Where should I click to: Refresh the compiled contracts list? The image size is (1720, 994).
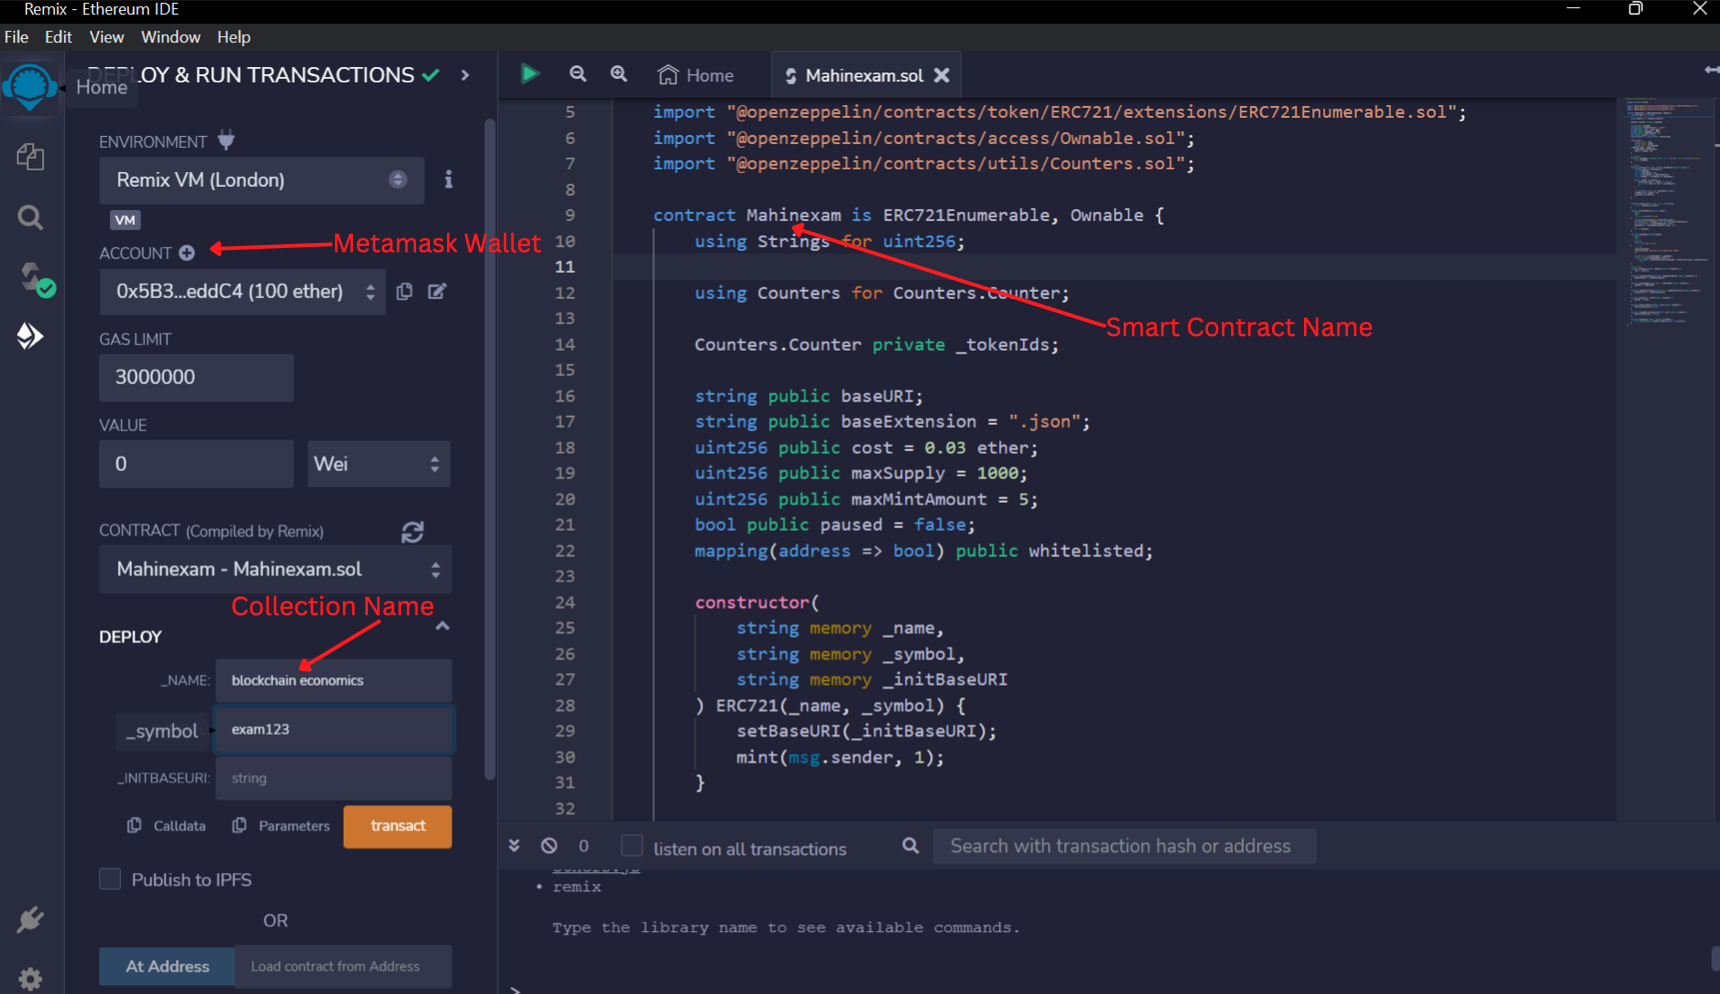coord(412,532)
